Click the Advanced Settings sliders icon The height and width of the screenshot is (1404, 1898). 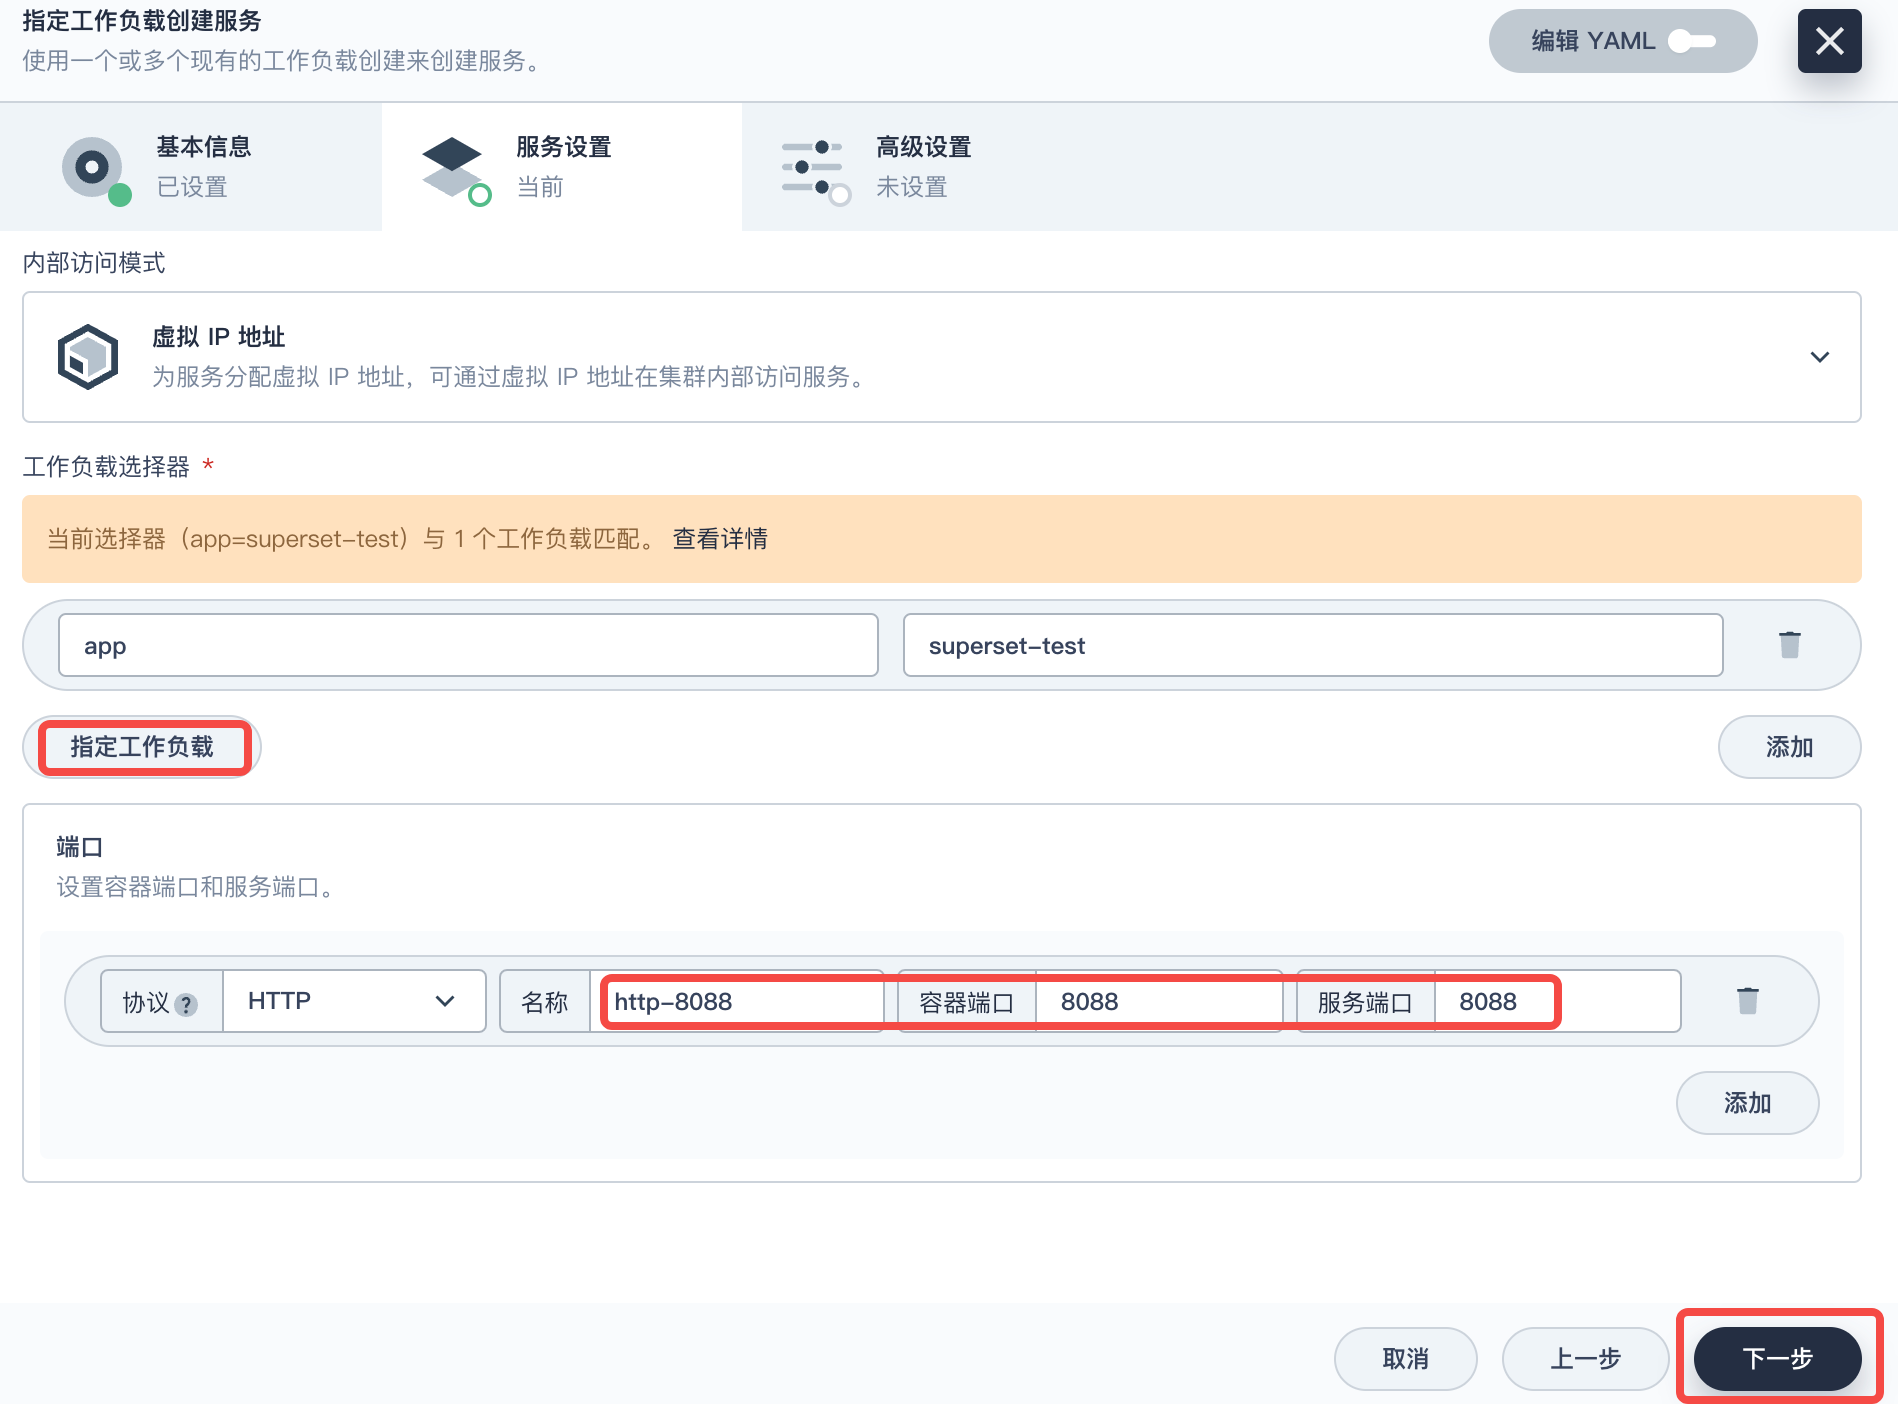pos(813,168)
